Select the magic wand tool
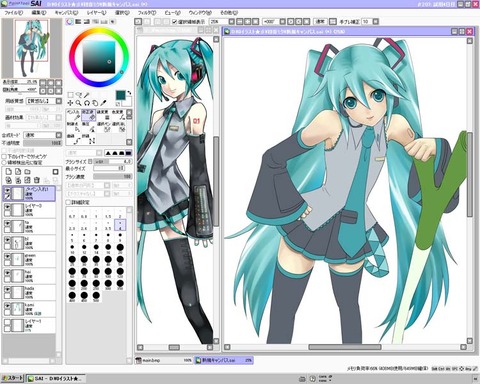480x384 pixels. pos(87,95)
